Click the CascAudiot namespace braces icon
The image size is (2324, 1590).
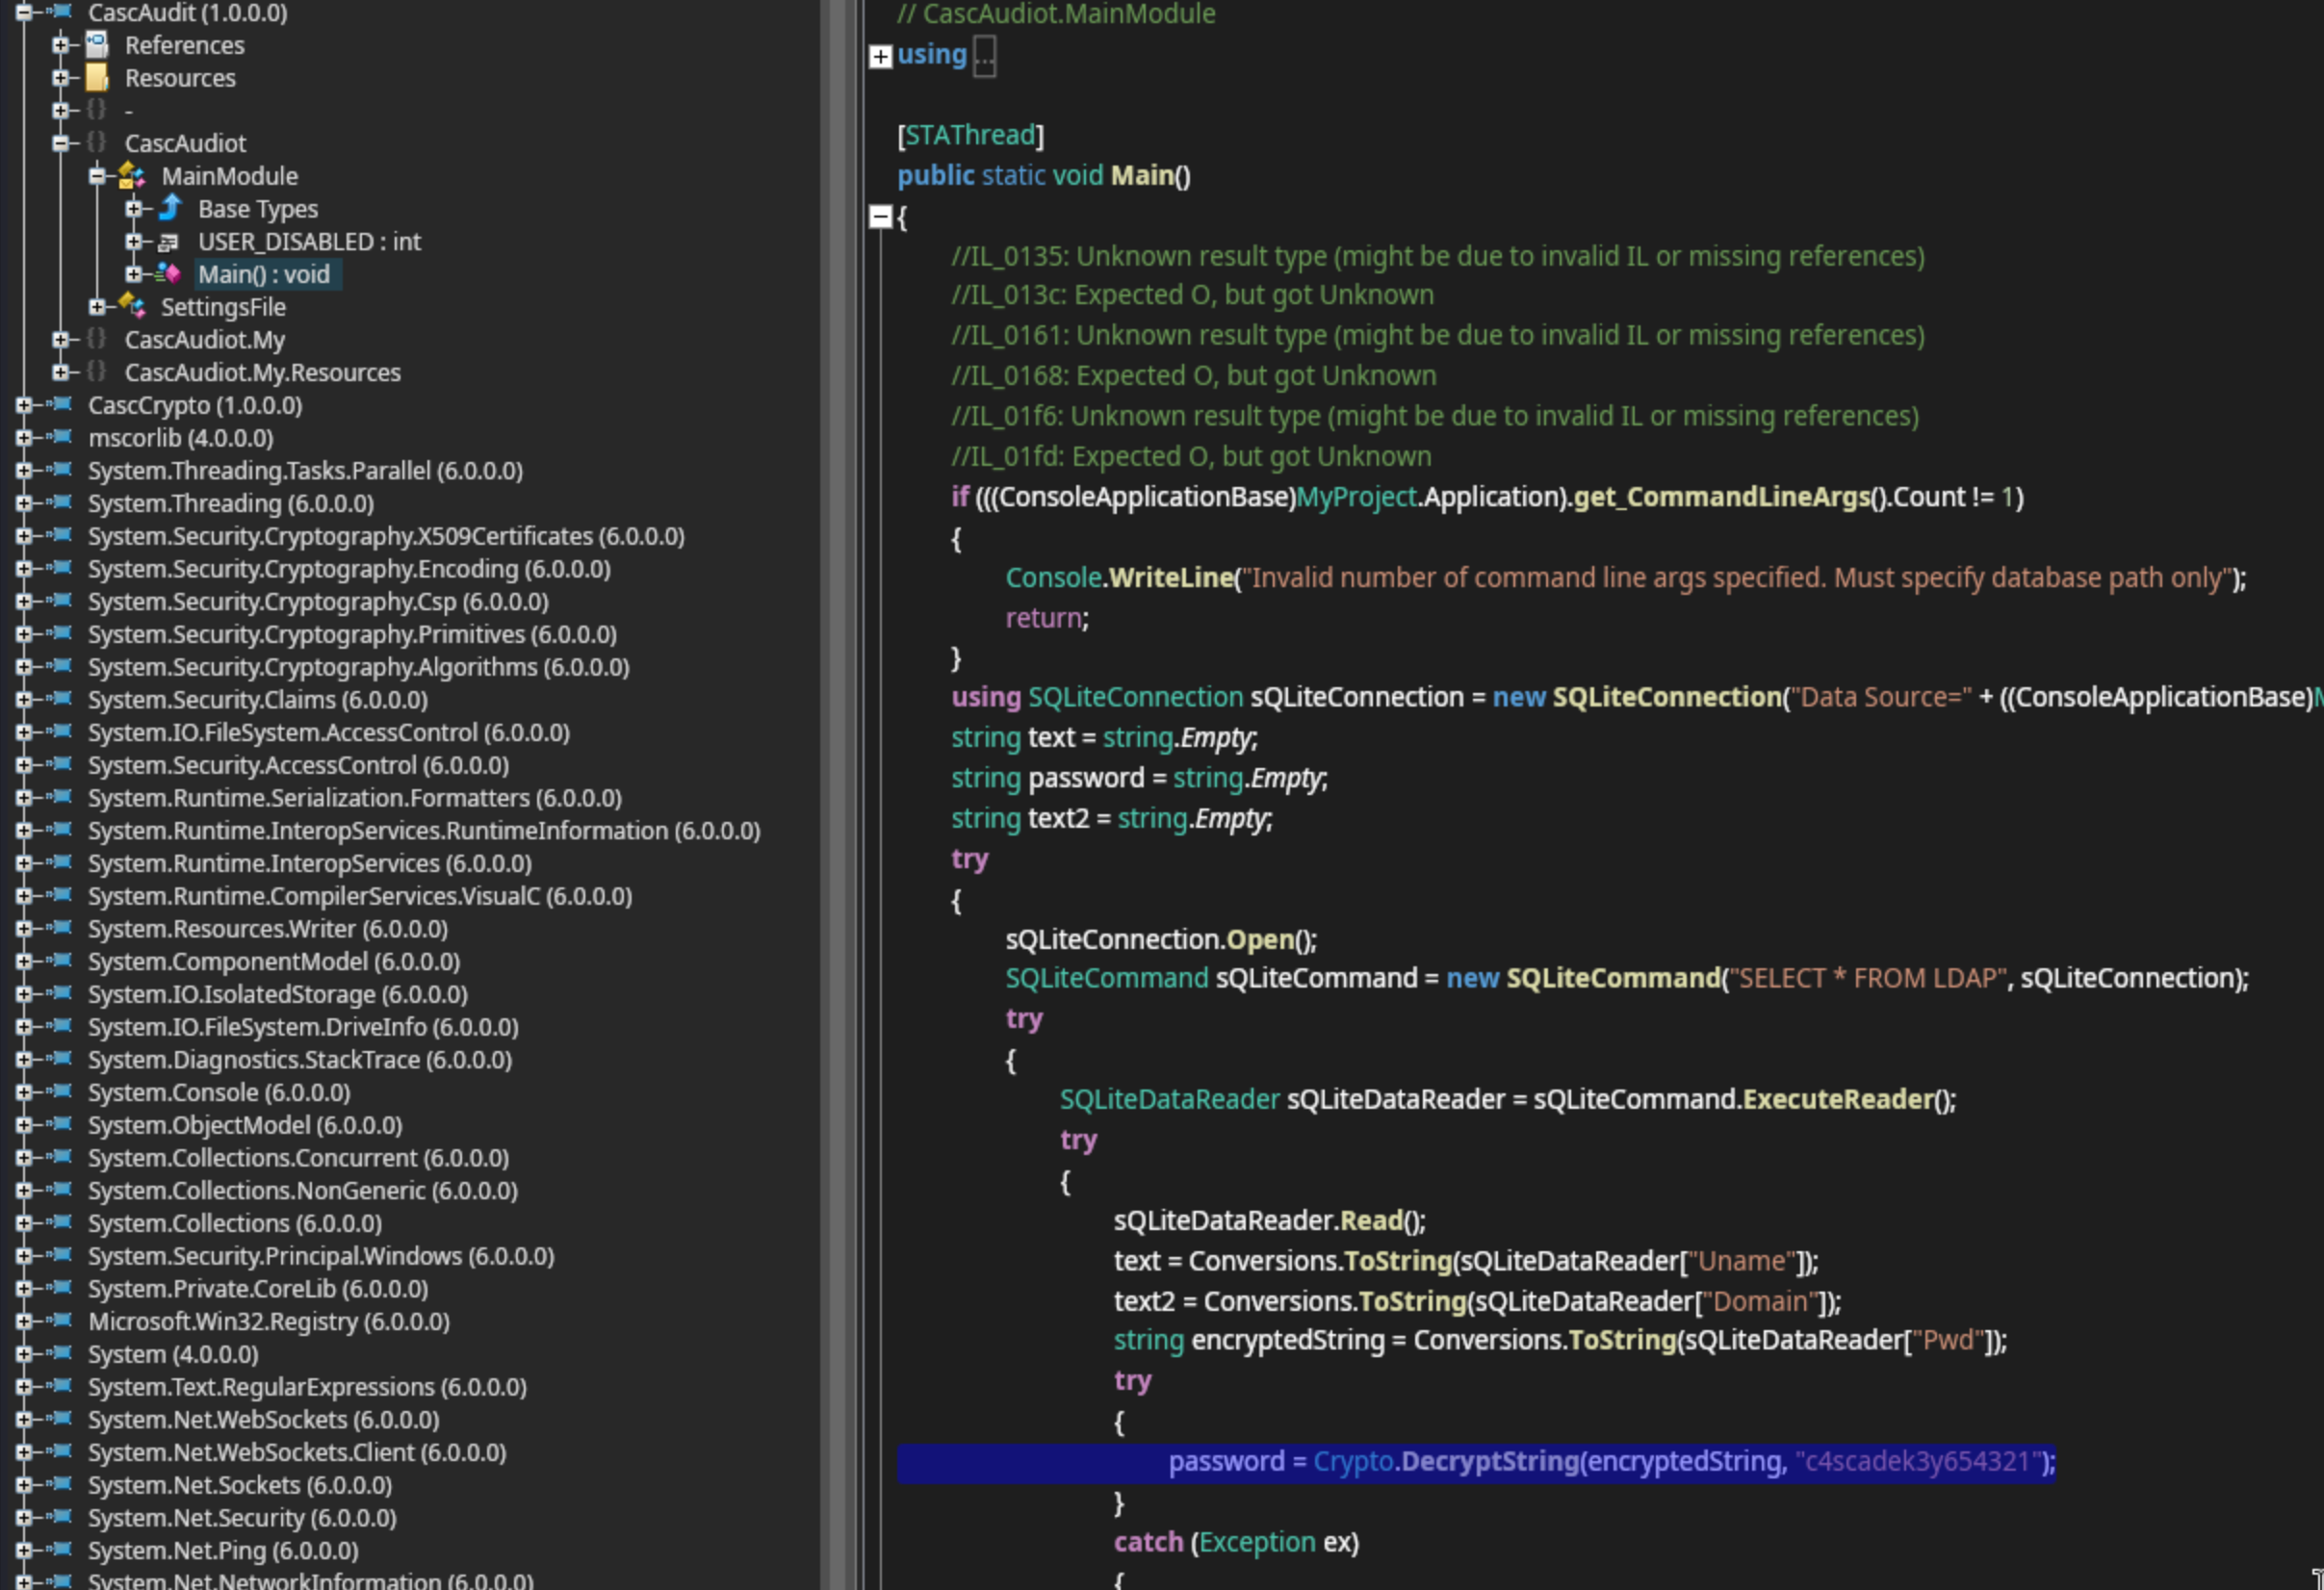coord(97,142)
